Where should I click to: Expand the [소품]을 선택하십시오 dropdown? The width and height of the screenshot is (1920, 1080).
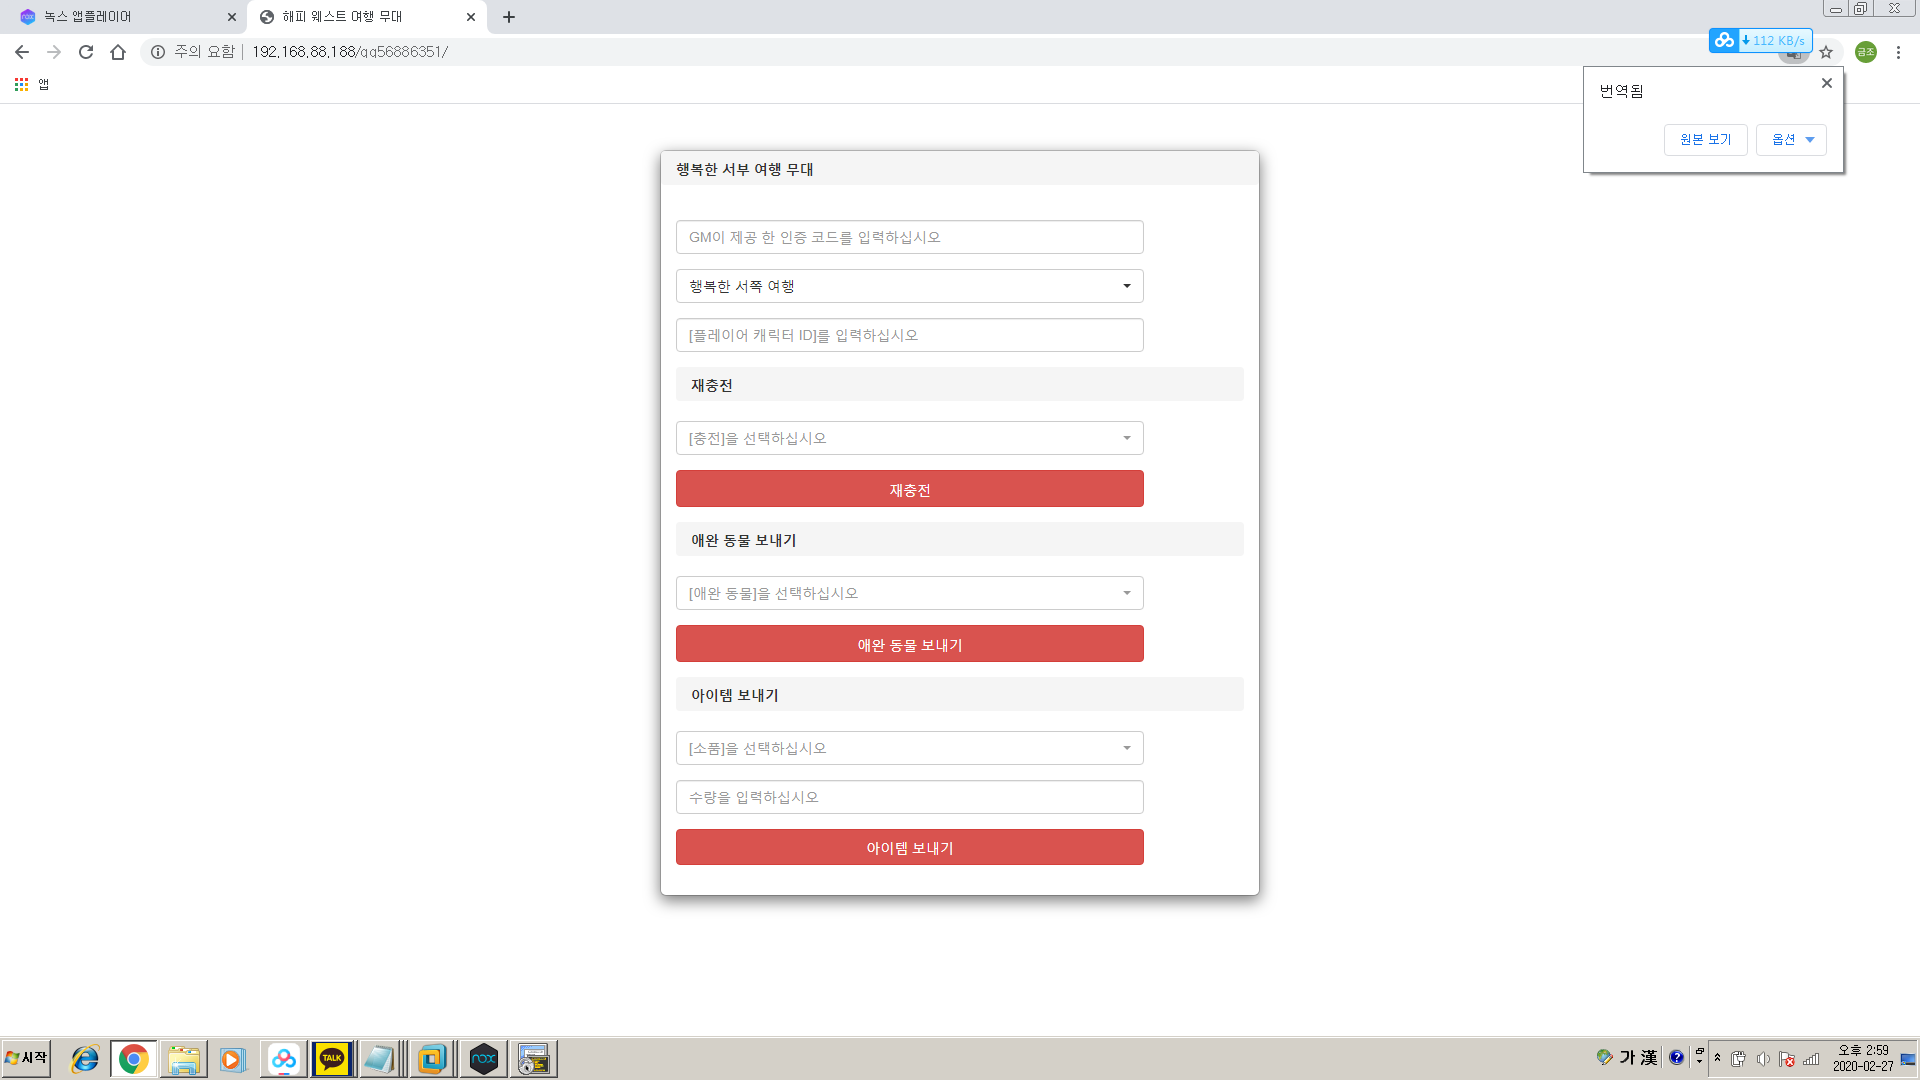pyautogui.click(x=909, y=748)
